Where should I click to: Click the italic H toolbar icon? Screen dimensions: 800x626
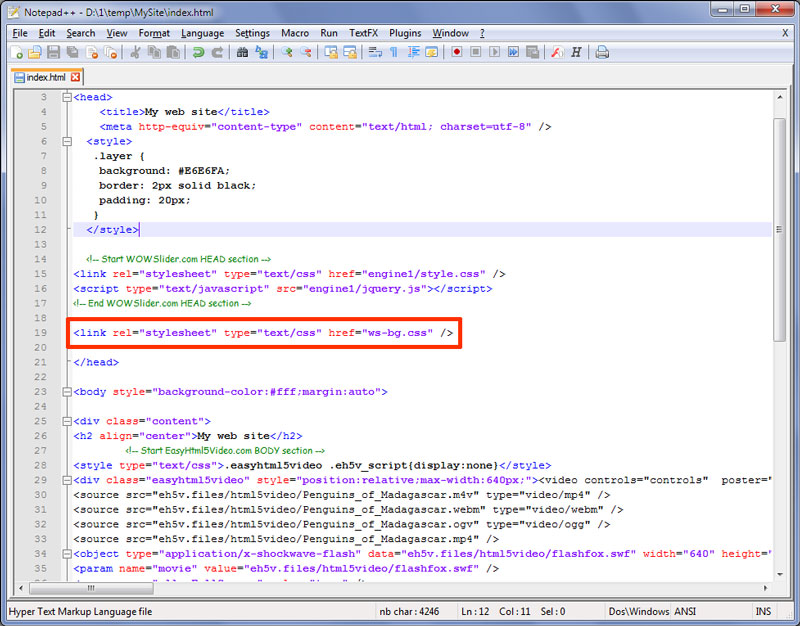[x=577, y=52]
